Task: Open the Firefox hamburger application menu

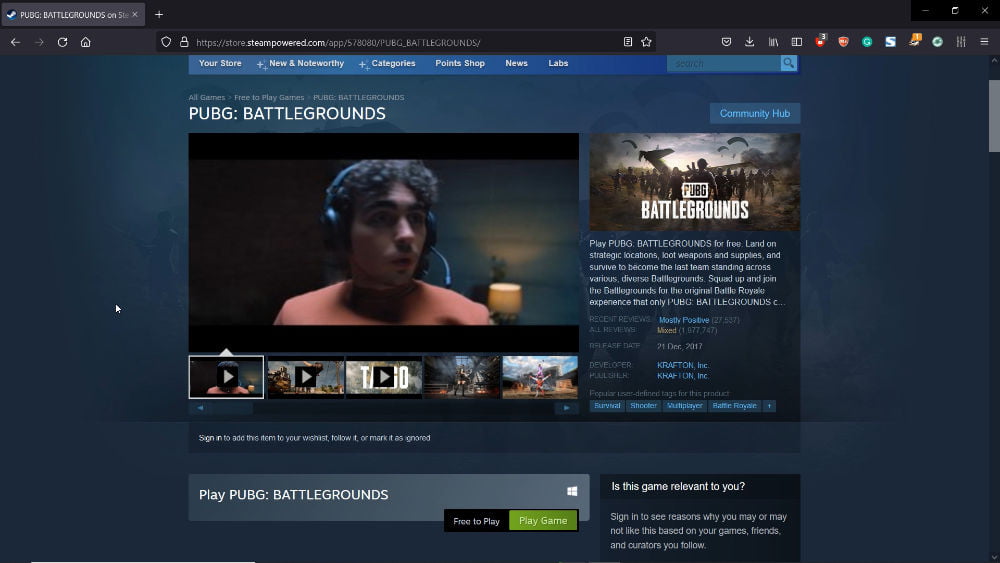Action: coord(984,42)
